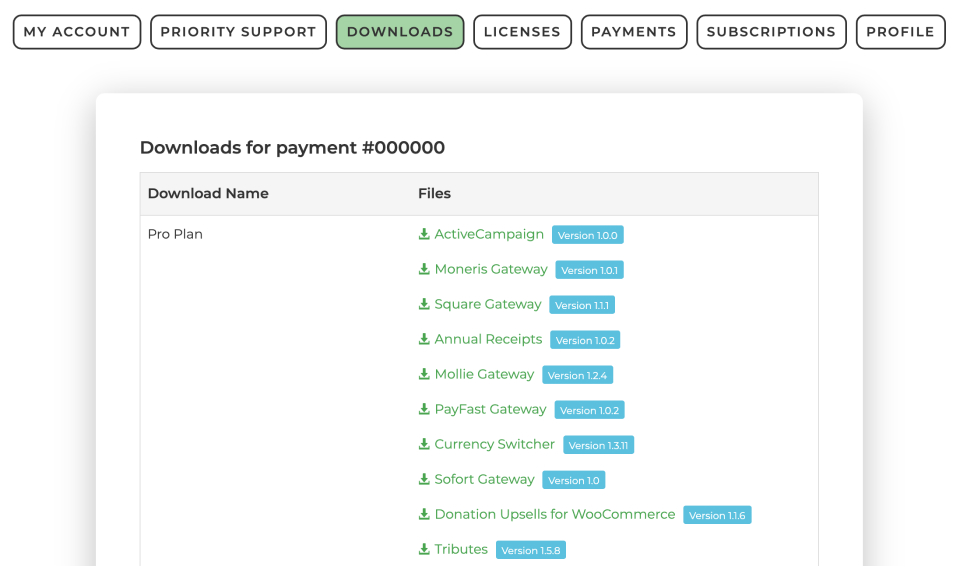Click the Version 1.0 badge beside Sofort Gateway
Viewport: 960px width, 567px height.
(x=574, y=480)
